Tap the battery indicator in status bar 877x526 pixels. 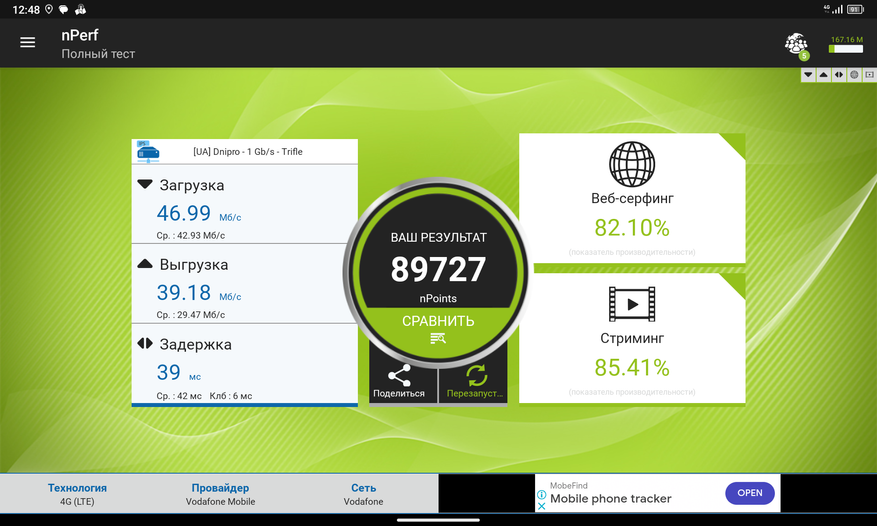[855, 9]
